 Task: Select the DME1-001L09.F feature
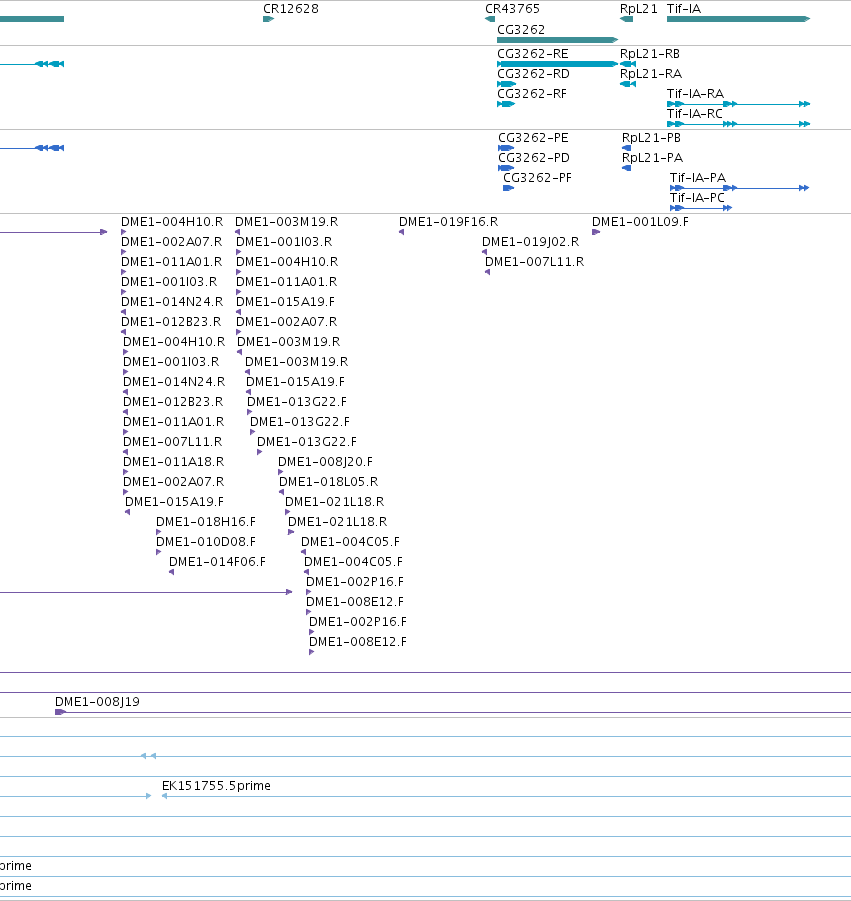click(x=596, y=232)
